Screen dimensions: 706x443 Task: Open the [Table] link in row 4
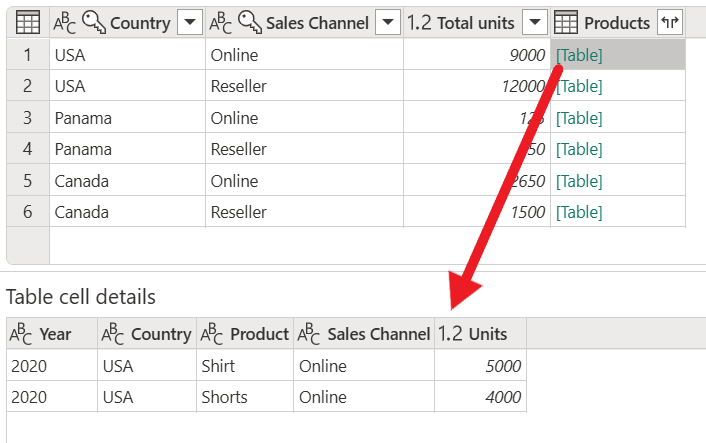tap(579, 149)
